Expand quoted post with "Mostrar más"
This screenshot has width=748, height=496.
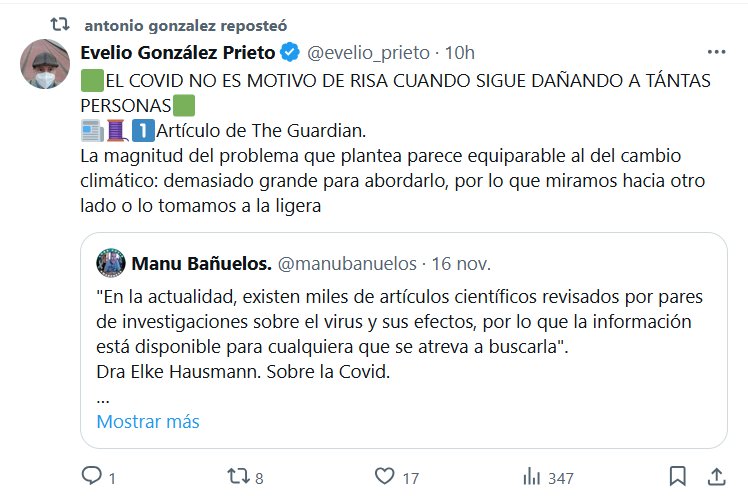148,421
